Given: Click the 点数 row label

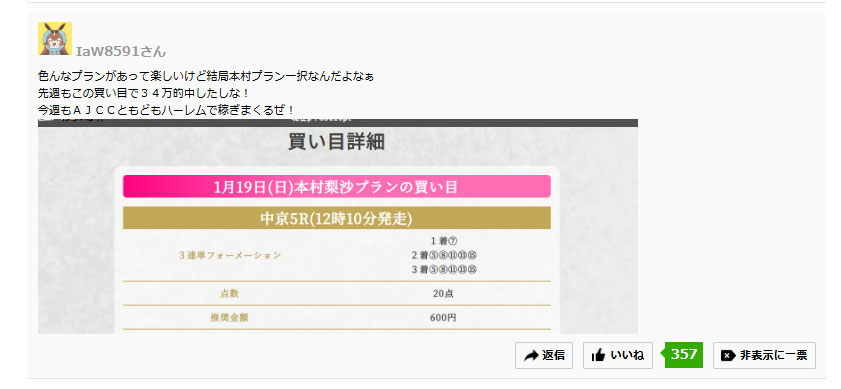Looking at the screenshot, I should 230,293.
